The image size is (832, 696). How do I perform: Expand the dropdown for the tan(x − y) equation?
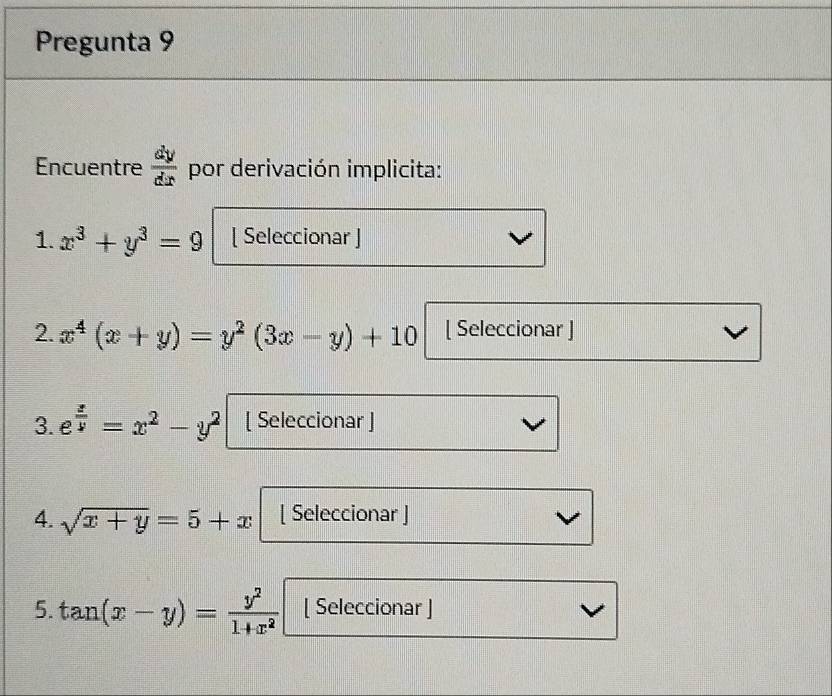pyautogui.click(x=450, y=609)
